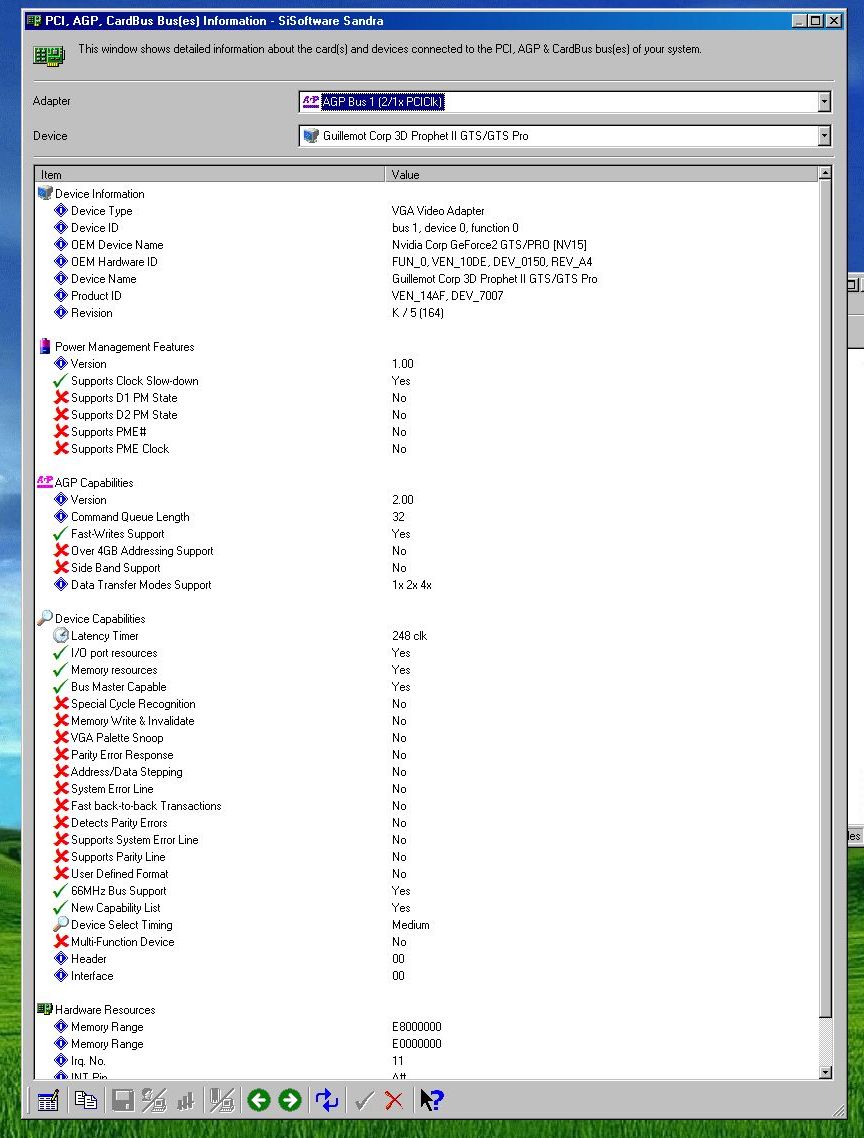The height and width of the screenshot is (1138, 864).
Task: Click the list scroll-down arrow
Action: coord(825,1072)
